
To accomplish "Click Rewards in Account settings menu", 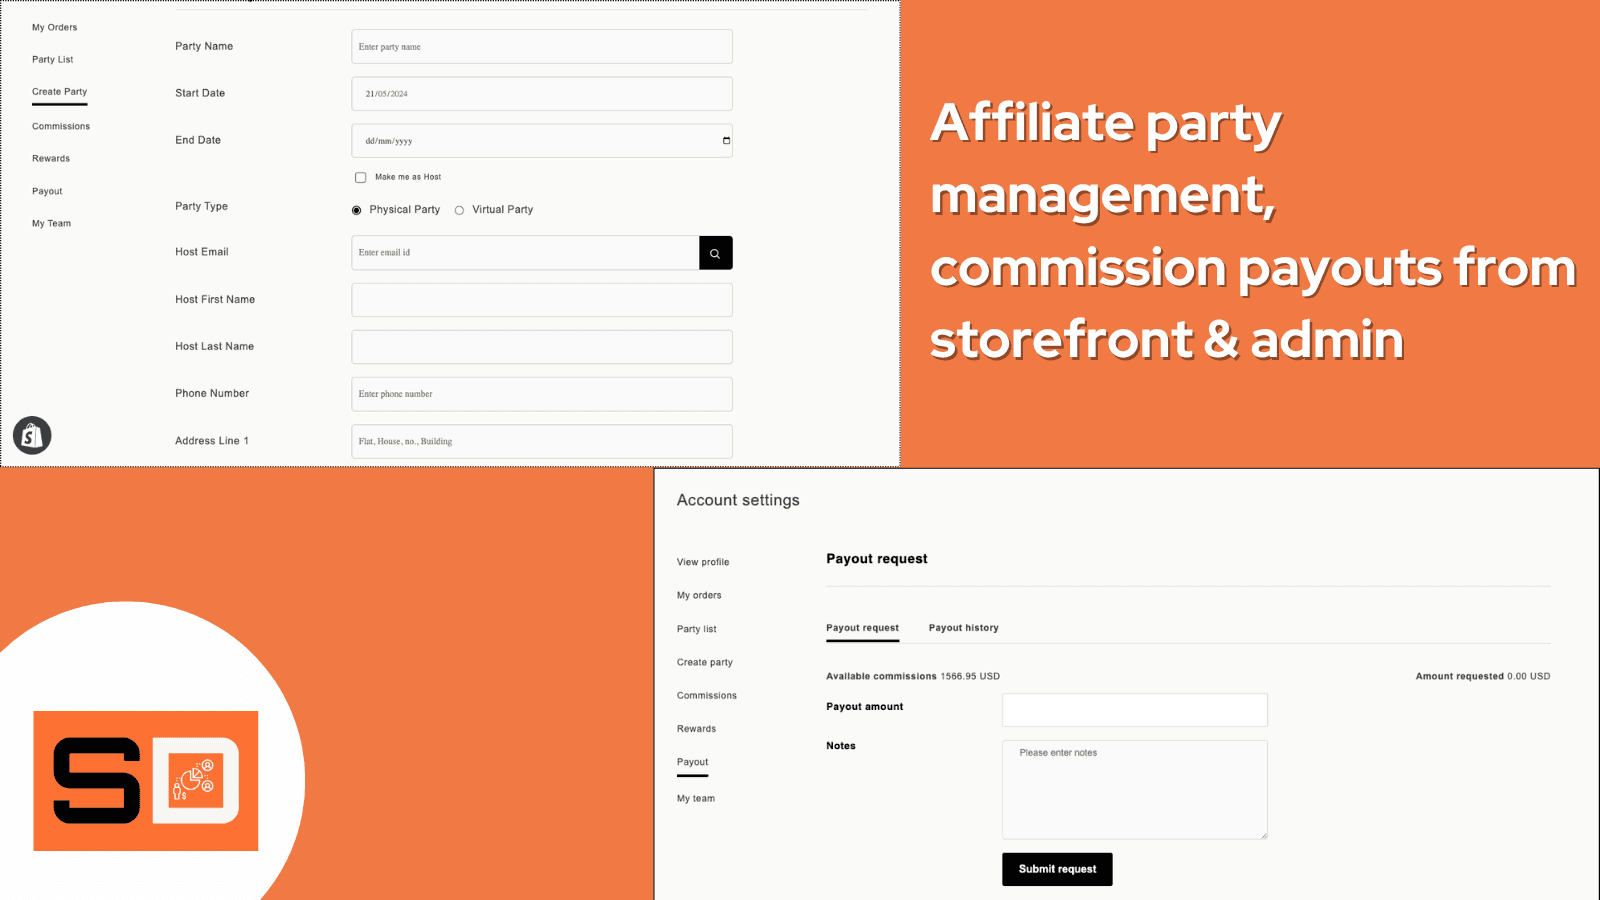I will [x=696, y=729].
